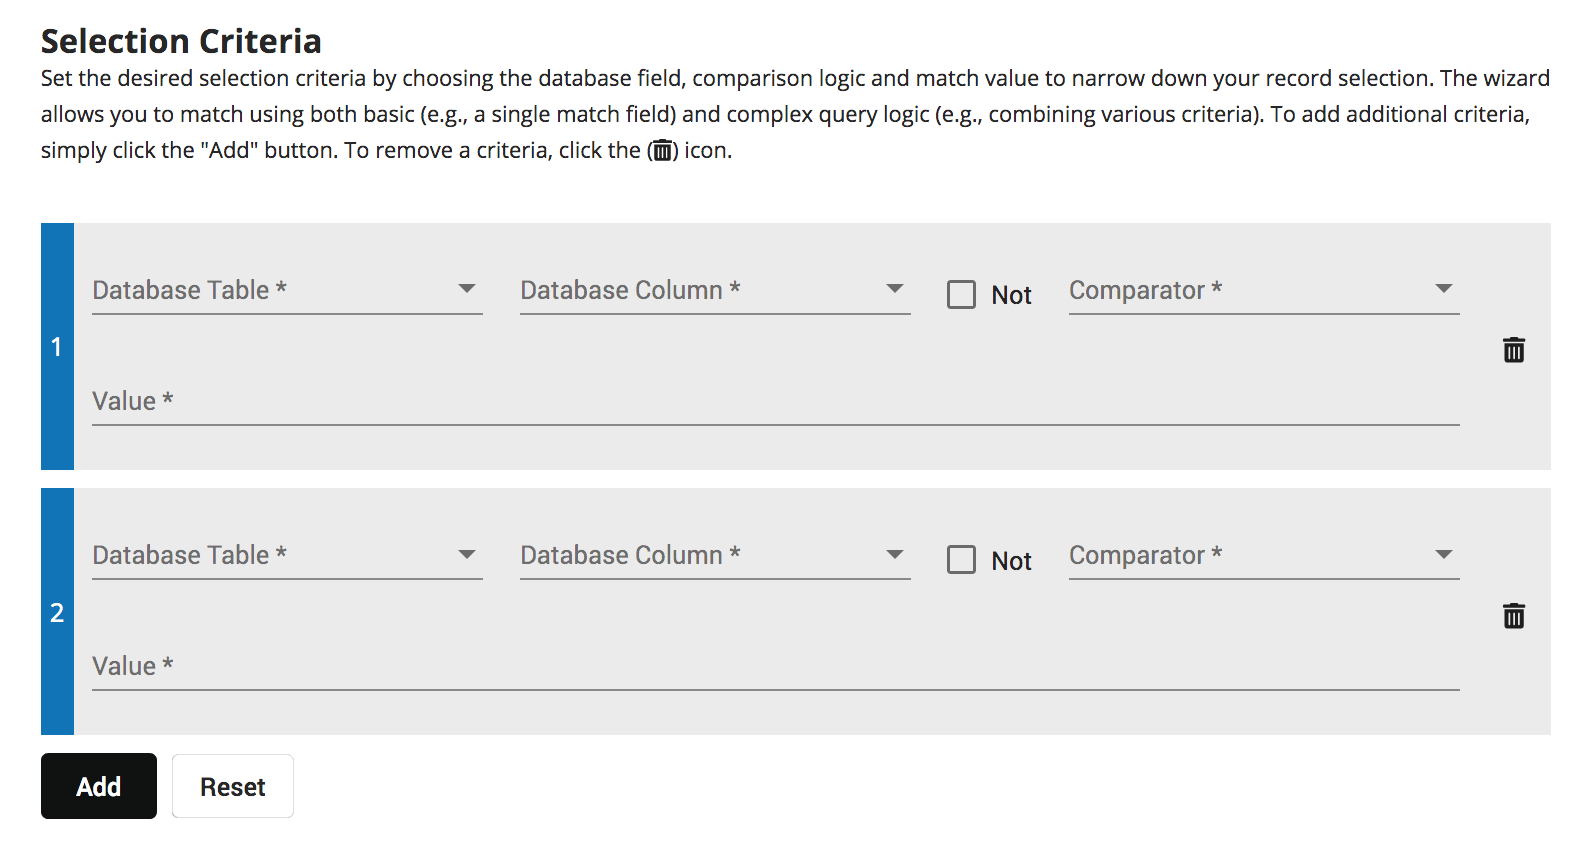This screenshot has height=850, width=1586.
Task: Delete criteria row 1 with trash icon
Action: 1513,350
